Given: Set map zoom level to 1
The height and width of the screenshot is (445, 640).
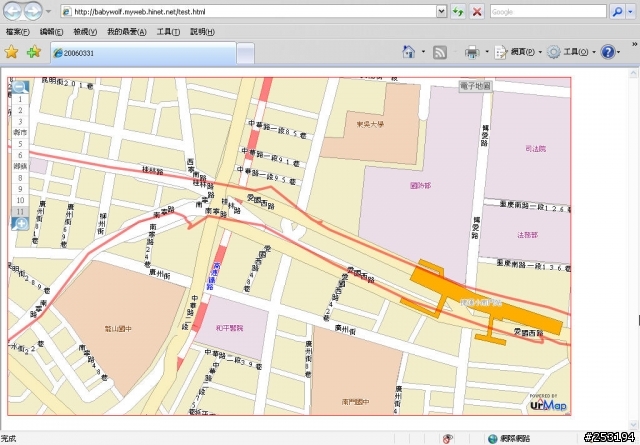Looking at the screenshot, I should click(x=20, y=99).
